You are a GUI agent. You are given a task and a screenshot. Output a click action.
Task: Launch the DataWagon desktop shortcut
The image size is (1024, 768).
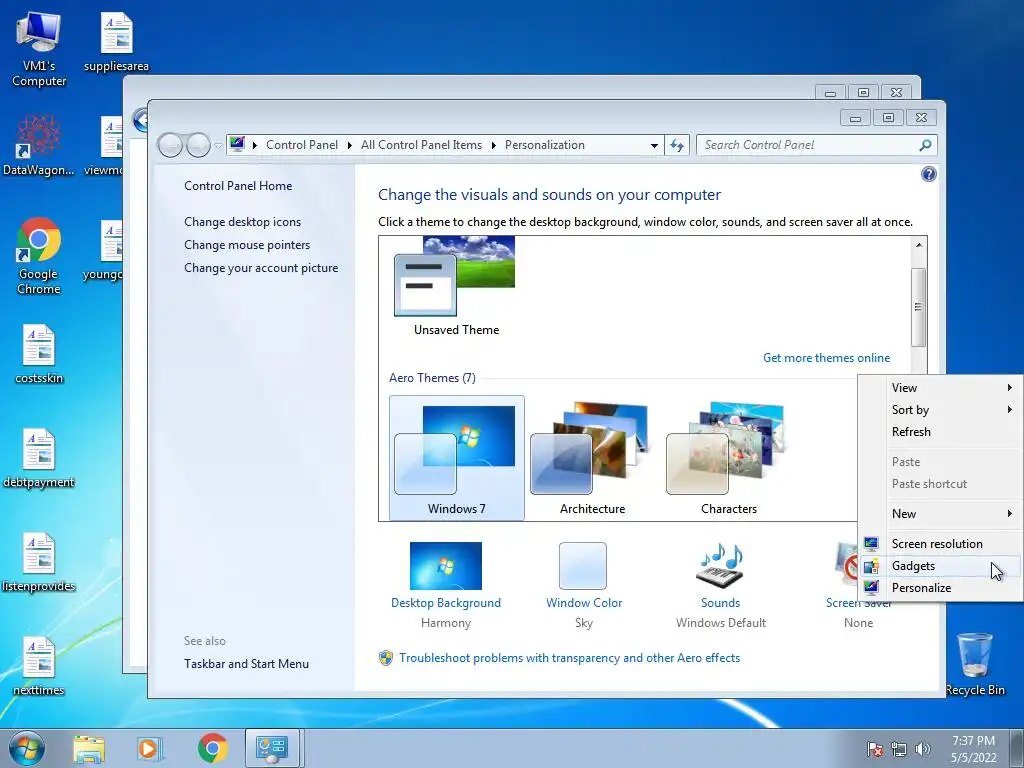(39, 145)
